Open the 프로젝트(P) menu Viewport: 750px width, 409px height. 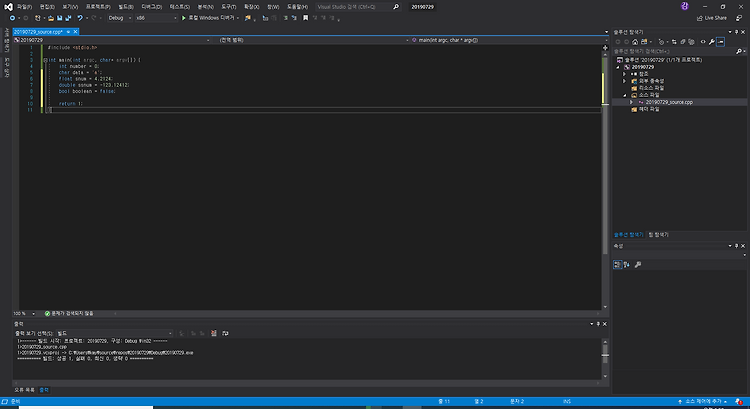[98, 7]
